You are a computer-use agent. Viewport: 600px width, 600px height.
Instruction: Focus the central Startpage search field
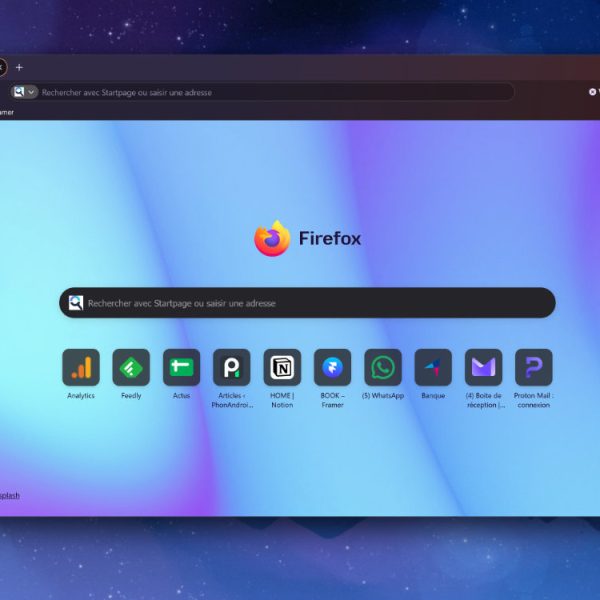[307, 303]
